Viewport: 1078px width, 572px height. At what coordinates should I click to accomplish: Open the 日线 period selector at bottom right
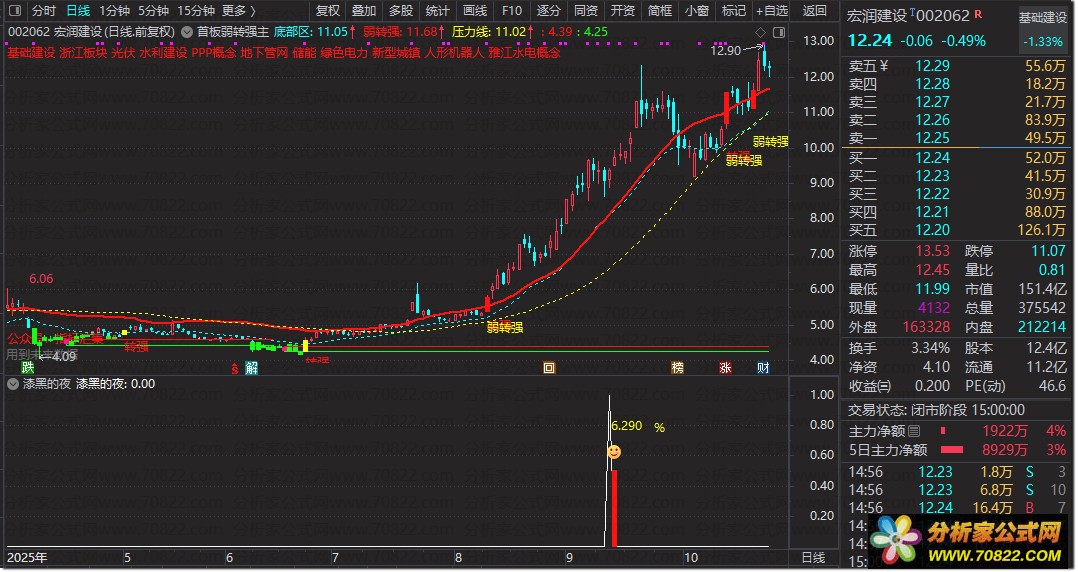click(x=813, y=558)
